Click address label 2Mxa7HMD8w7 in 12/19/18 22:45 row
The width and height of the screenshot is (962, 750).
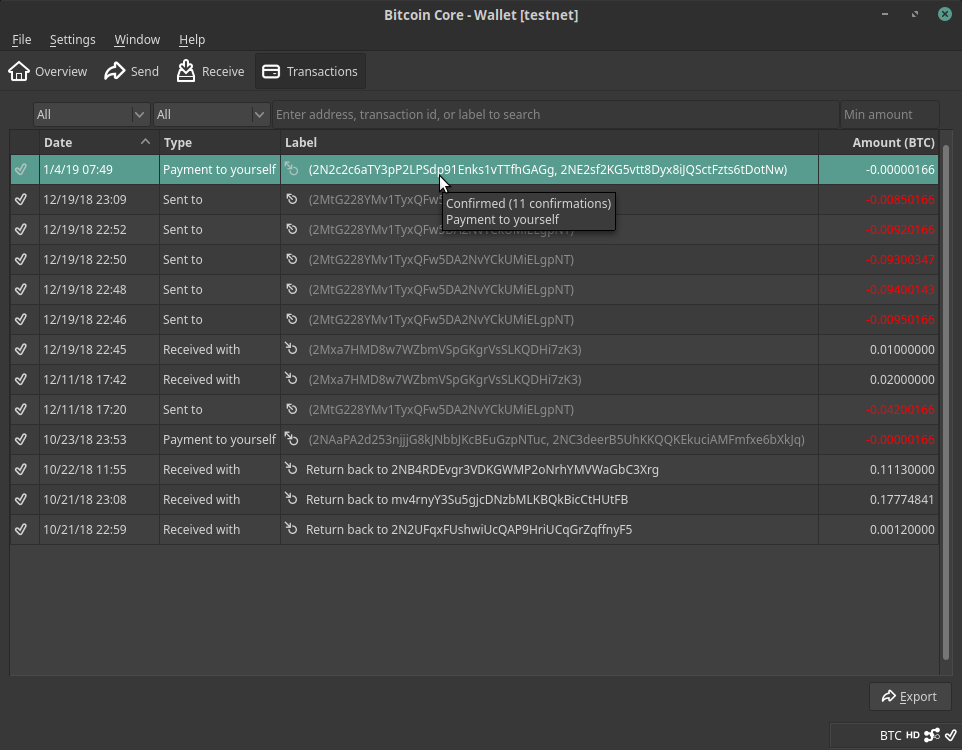pyautogui.click(x=445, y=349)
